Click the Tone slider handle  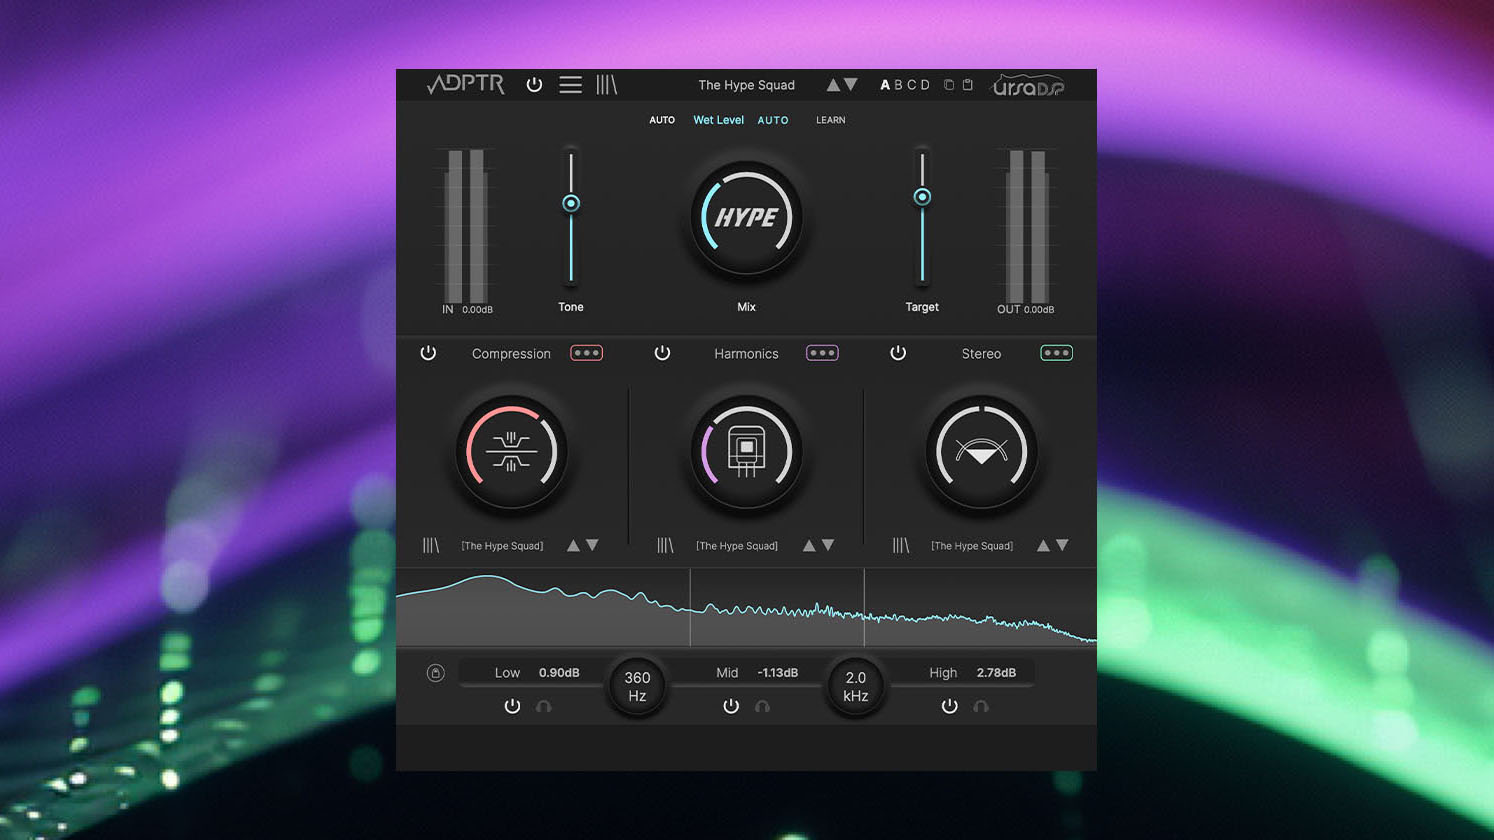[571, 203]
